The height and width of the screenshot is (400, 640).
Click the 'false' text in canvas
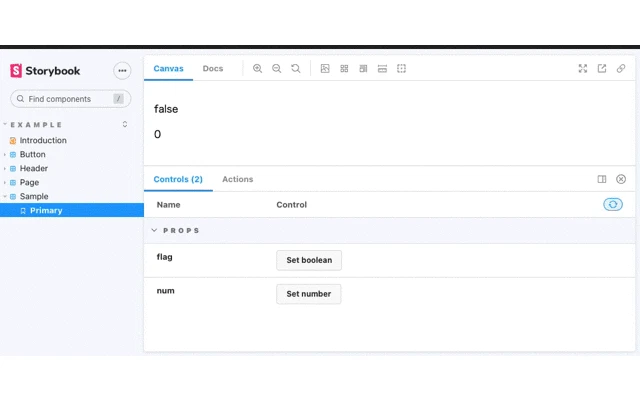(x=166, y=109)
